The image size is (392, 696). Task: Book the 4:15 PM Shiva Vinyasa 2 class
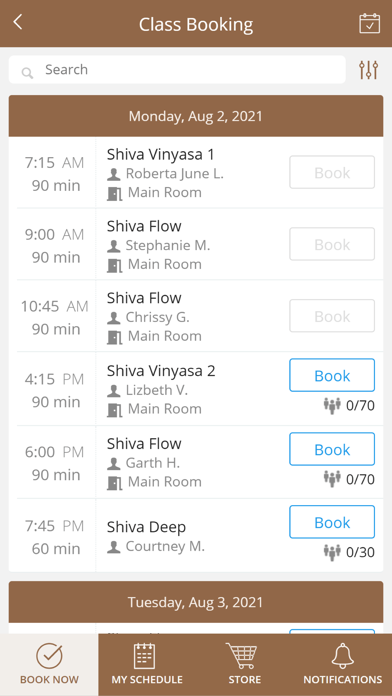click(x=332, y=376)
